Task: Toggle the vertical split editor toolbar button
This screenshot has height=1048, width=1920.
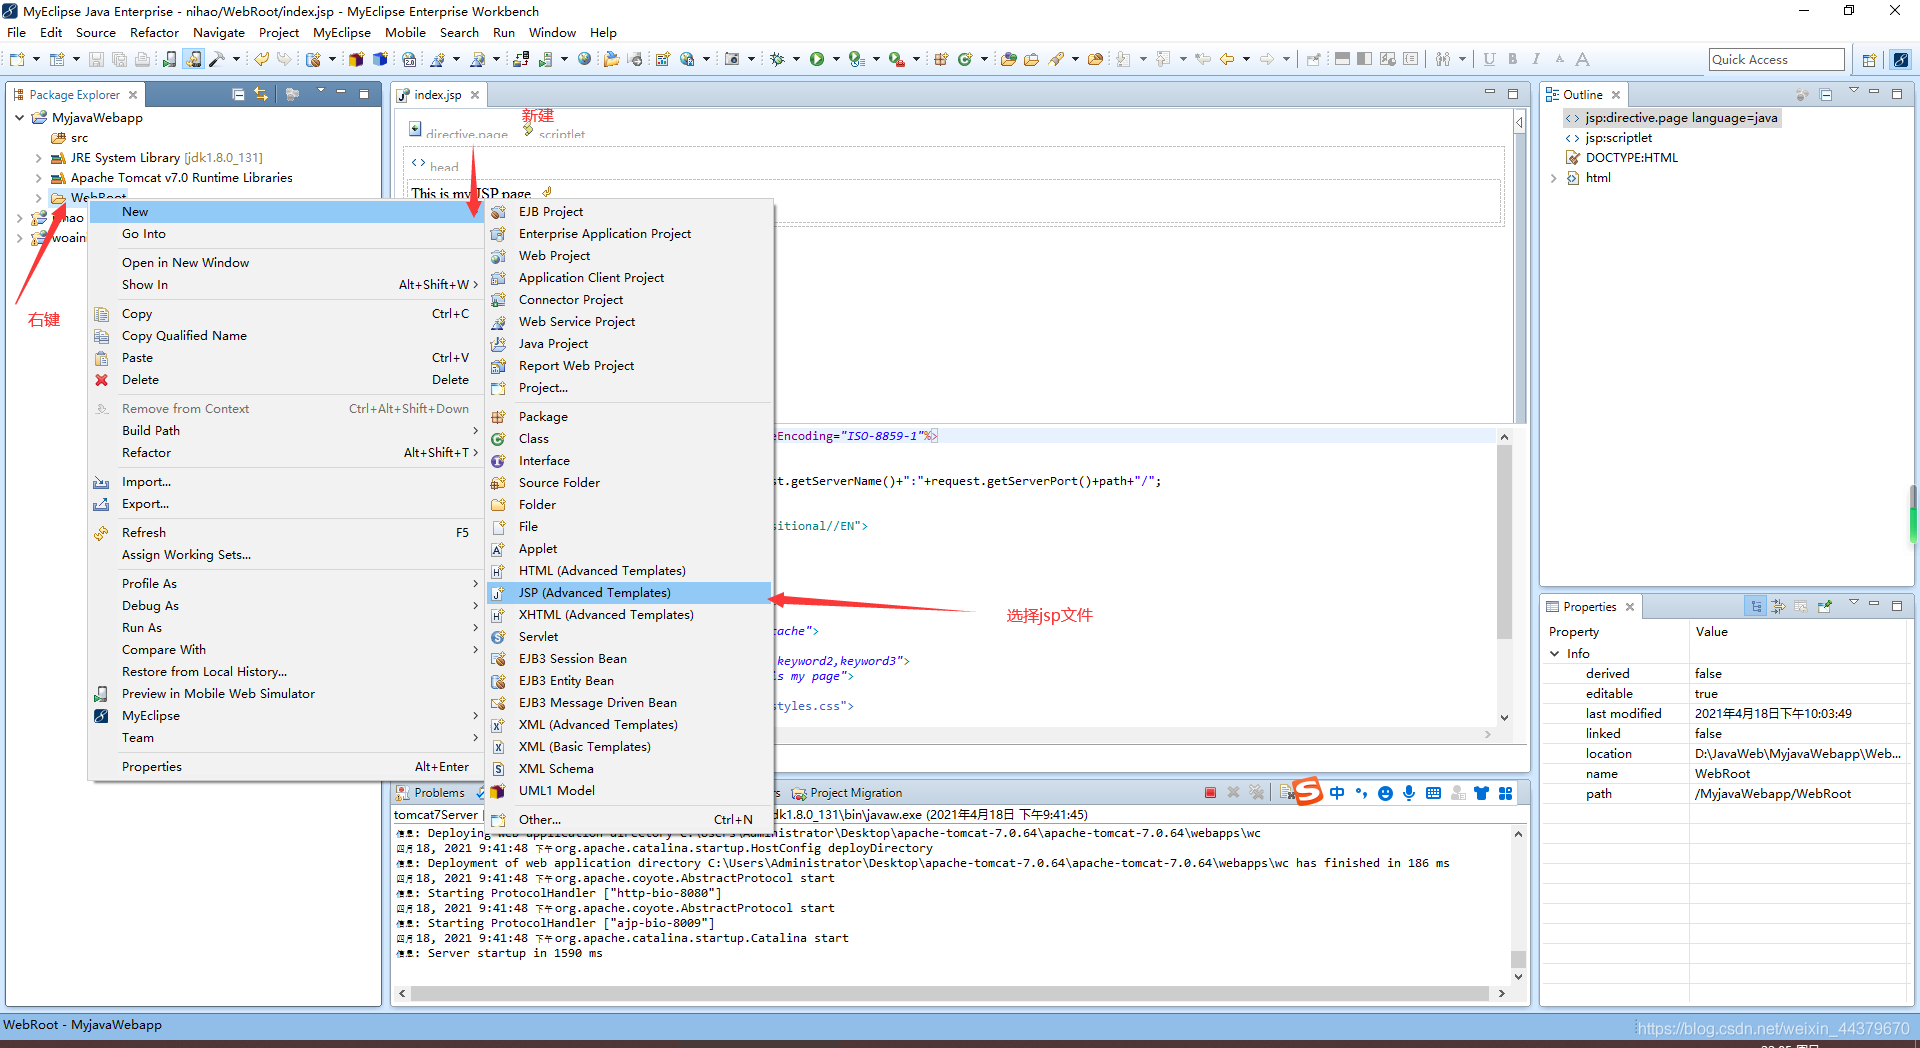Action: [x=1364, y=60]
